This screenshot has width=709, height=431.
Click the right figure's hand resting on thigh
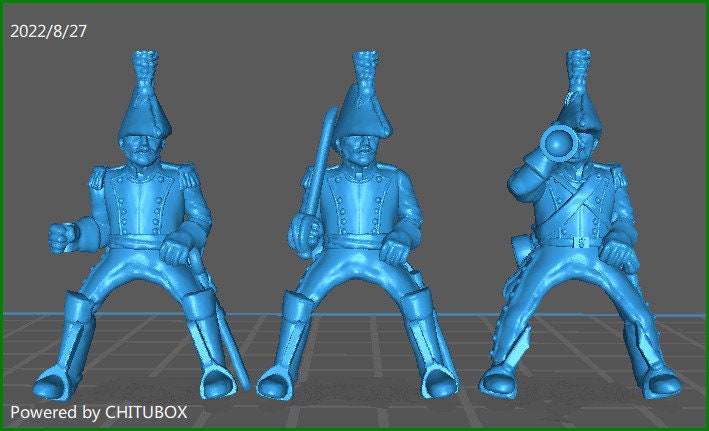tap(621, 245)
